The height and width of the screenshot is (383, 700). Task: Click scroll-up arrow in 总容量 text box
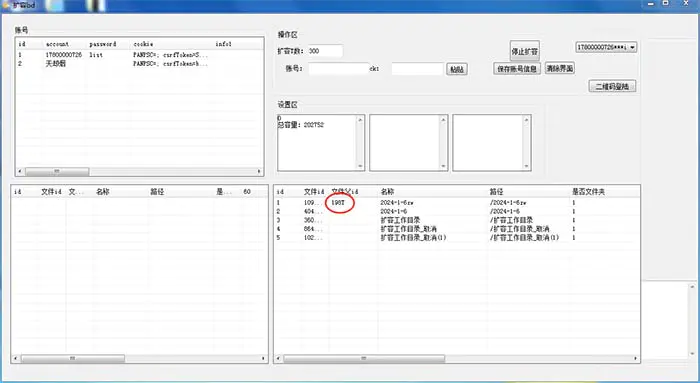pos(360,120)
